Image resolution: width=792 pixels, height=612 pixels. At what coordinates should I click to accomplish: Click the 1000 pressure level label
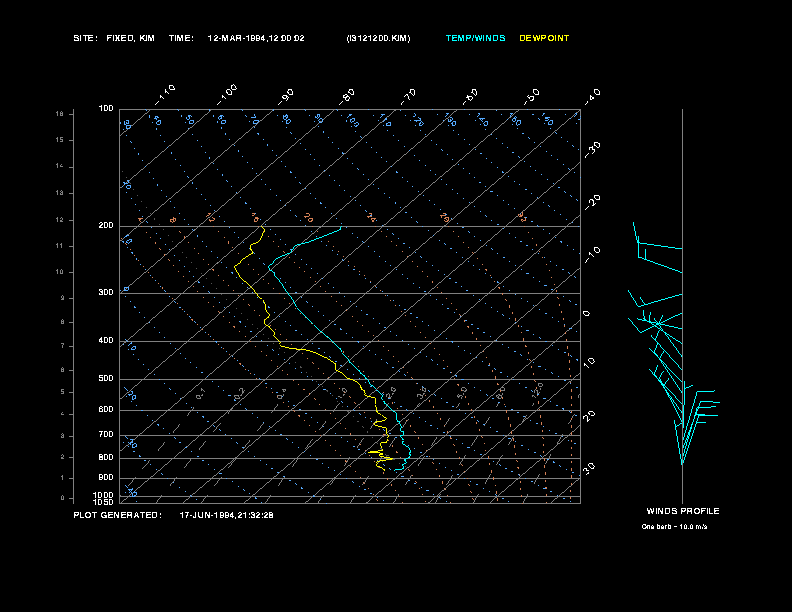(104, 495)
